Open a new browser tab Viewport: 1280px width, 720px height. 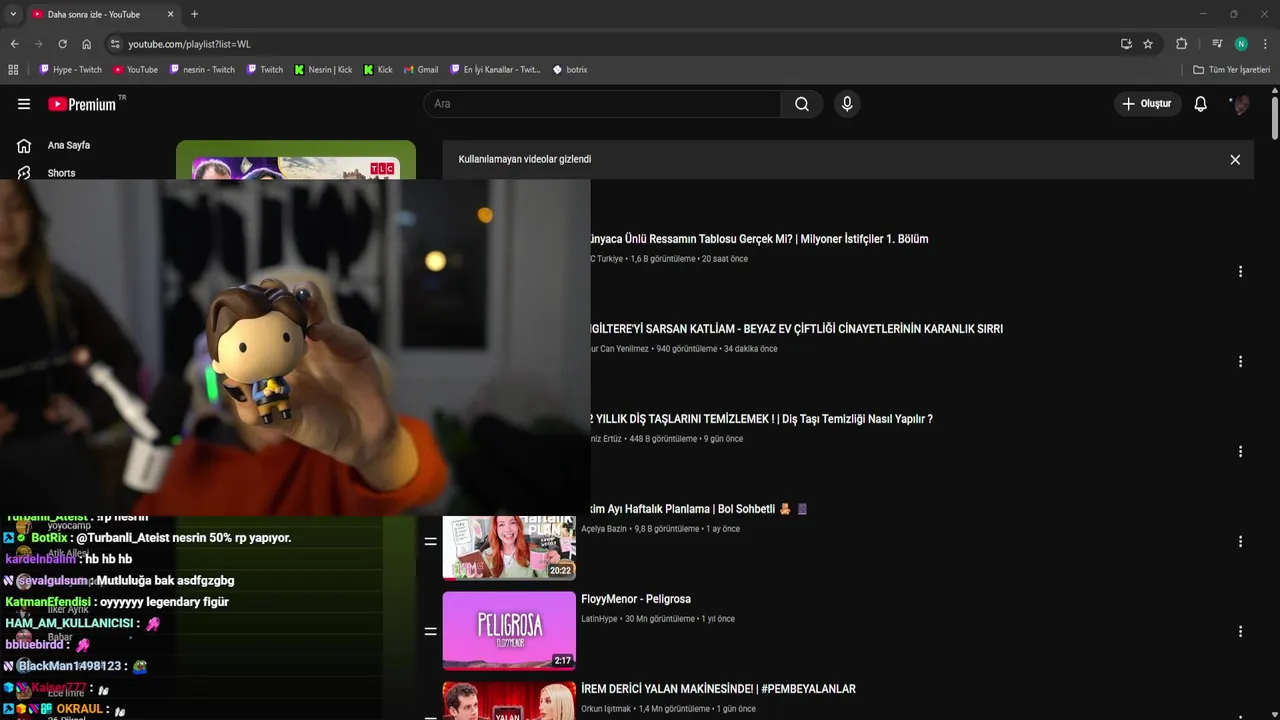194,14
